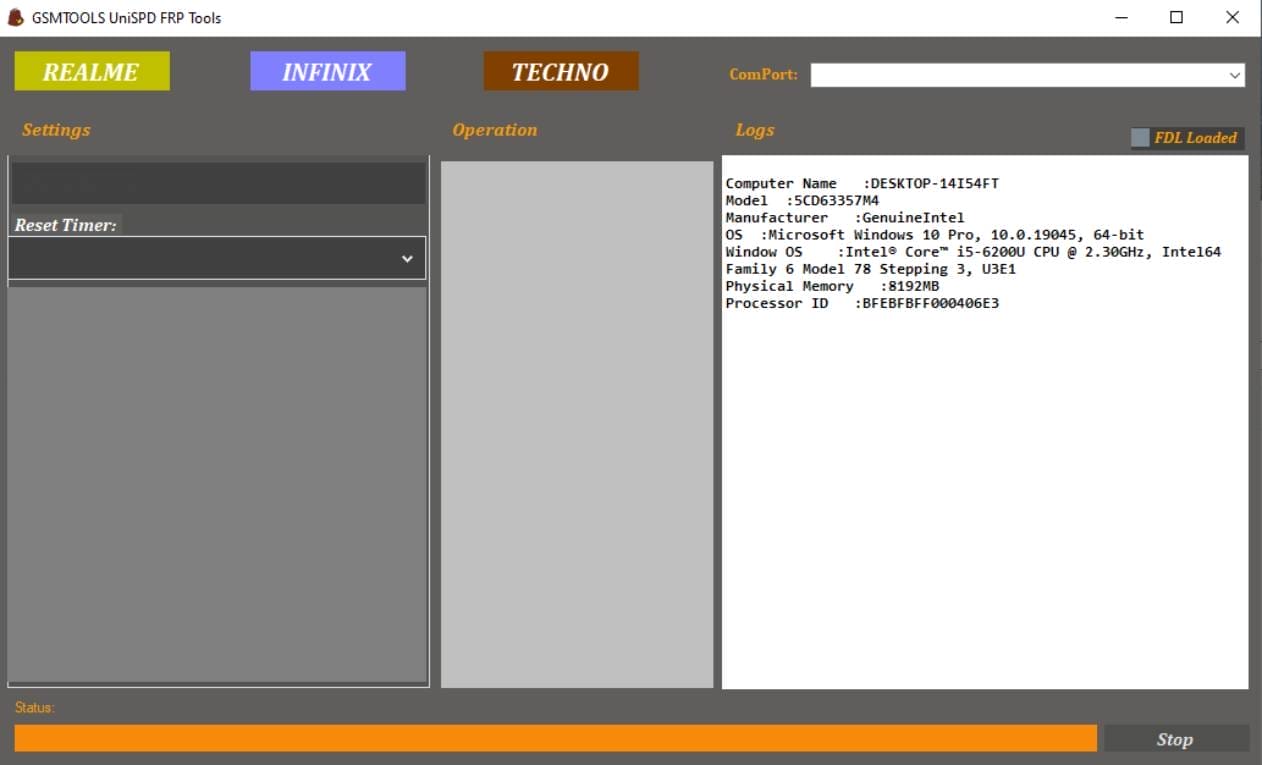Click the Reset Timer label
The width and height of the screenshot is (1262, 765).
[66, 224]
